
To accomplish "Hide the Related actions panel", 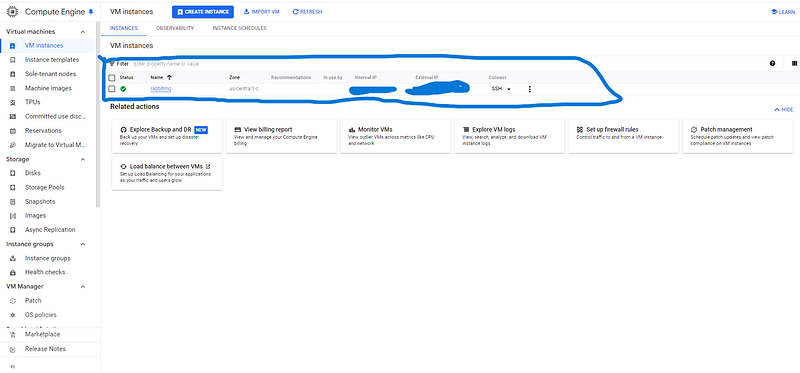I will pyautogui.click(x=784, y=110).
